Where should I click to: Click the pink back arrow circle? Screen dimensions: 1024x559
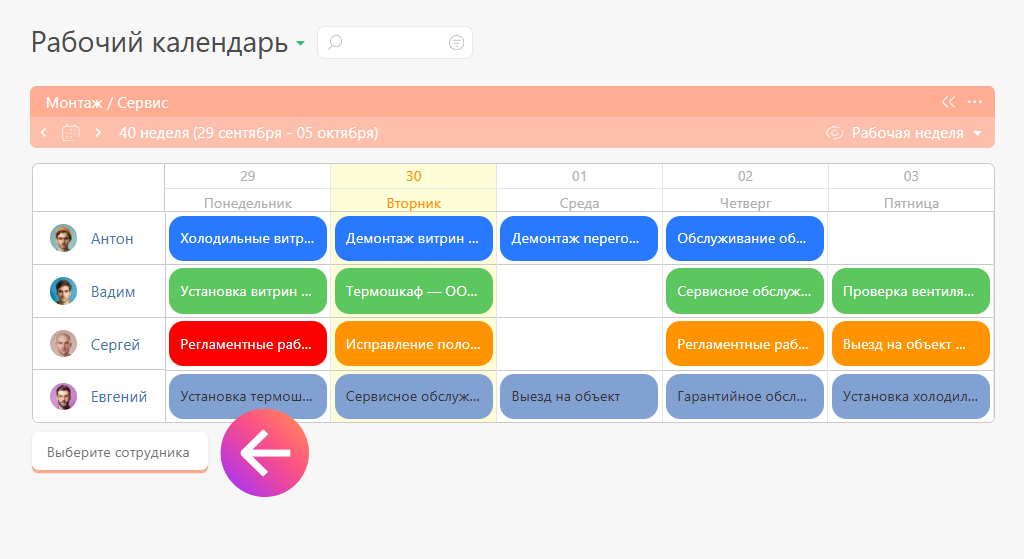click(265, 453)
